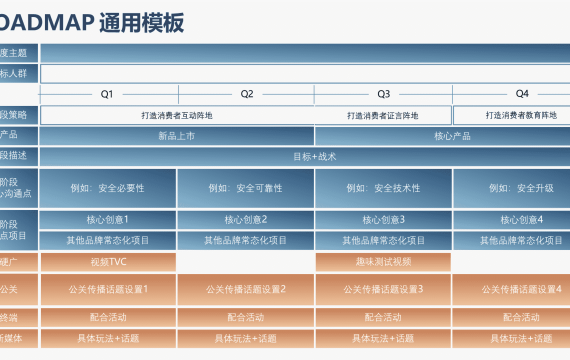Click 配合活动 below 公关传播话题设置1
Screen dimensions: 570x360
(108, 317)
